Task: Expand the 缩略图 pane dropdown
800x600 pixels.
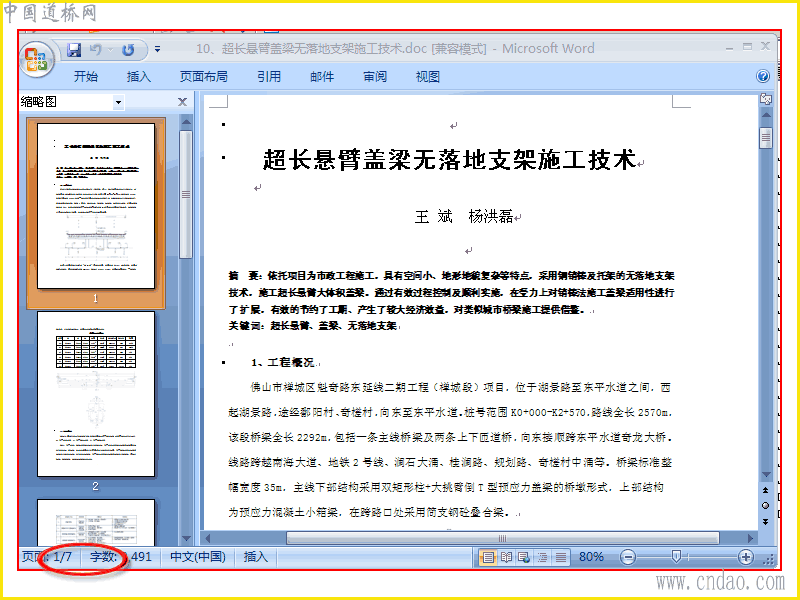Action: coord(118,102)
